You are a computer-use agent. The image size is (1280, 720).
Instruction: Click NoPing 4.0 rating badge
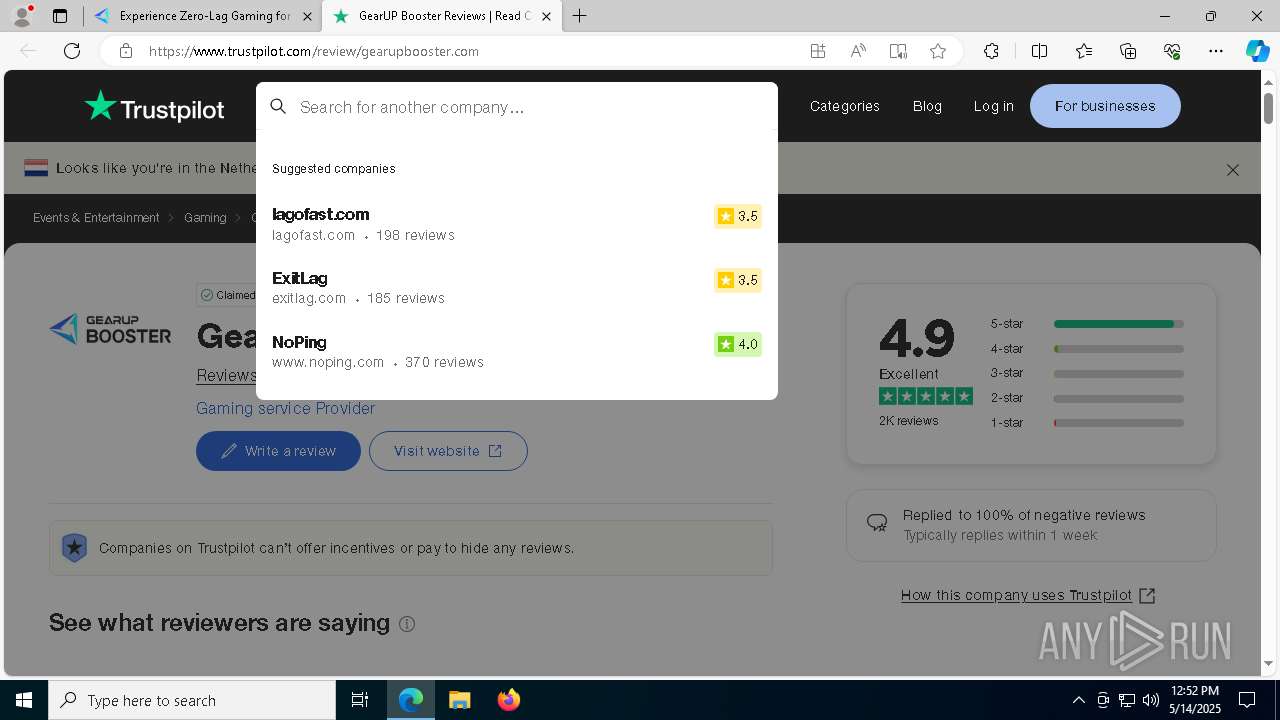(738, 344)
